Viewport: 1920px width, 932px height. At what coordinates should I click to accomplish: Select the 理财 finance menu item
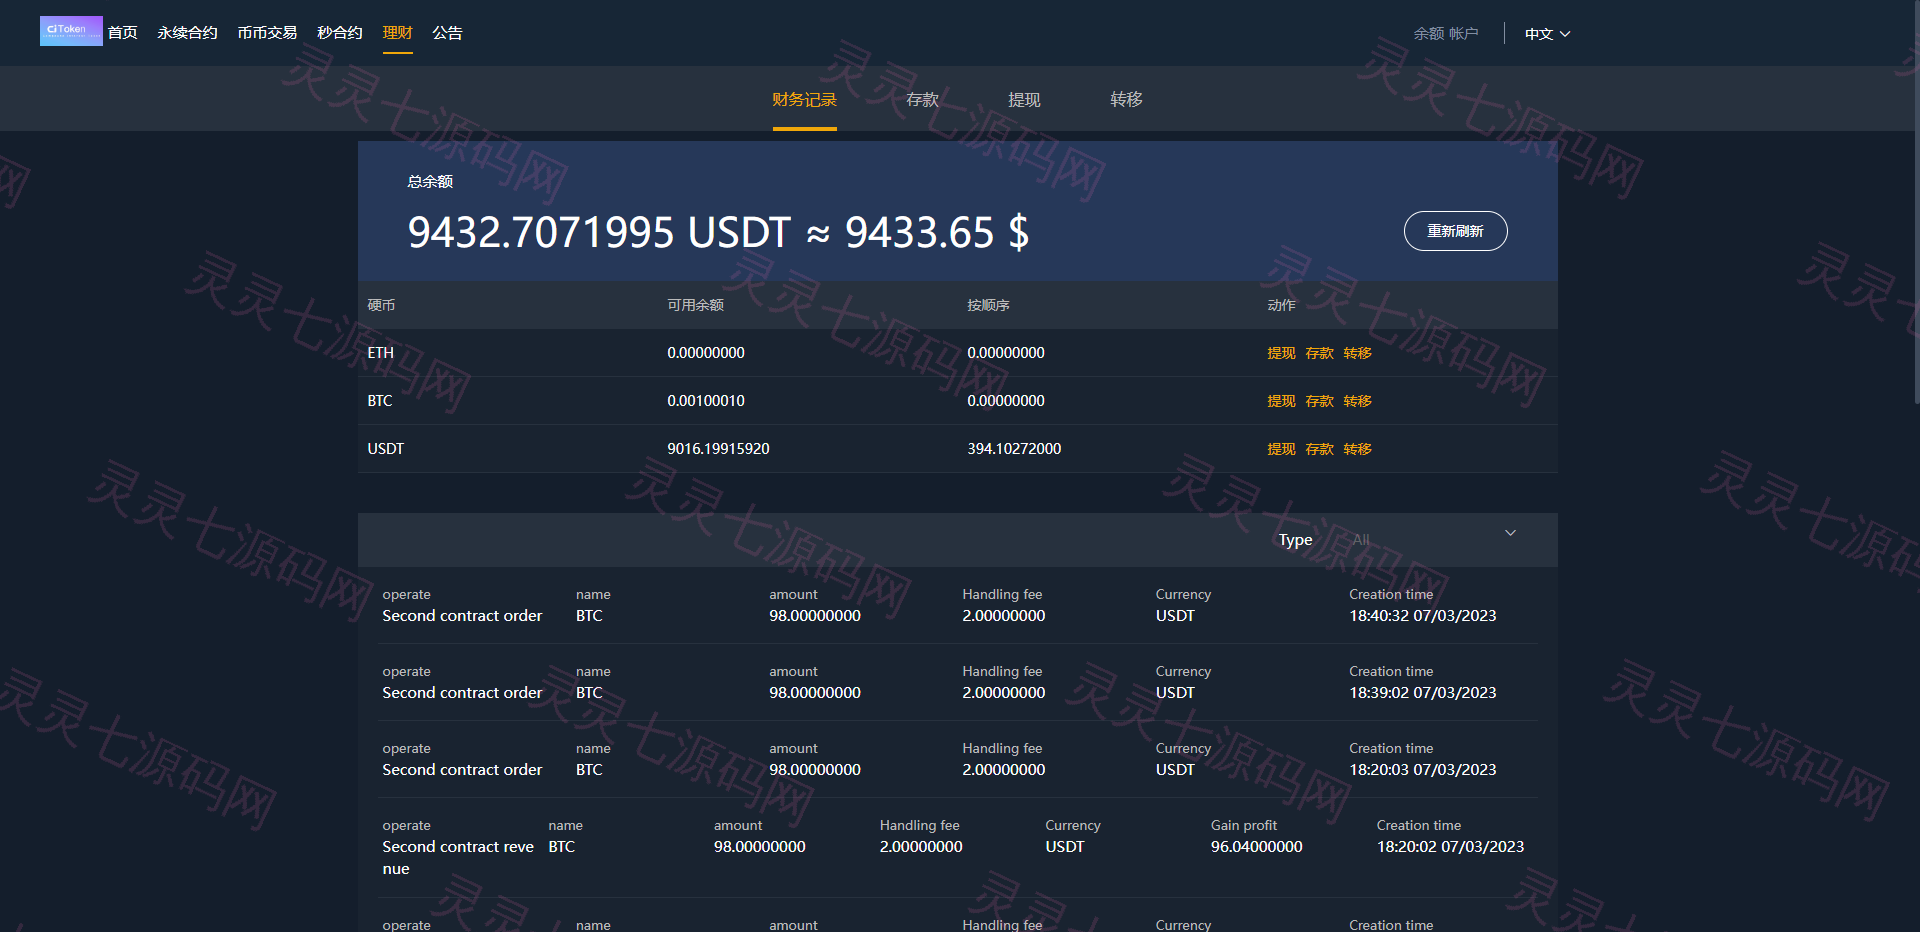point(398,33)
